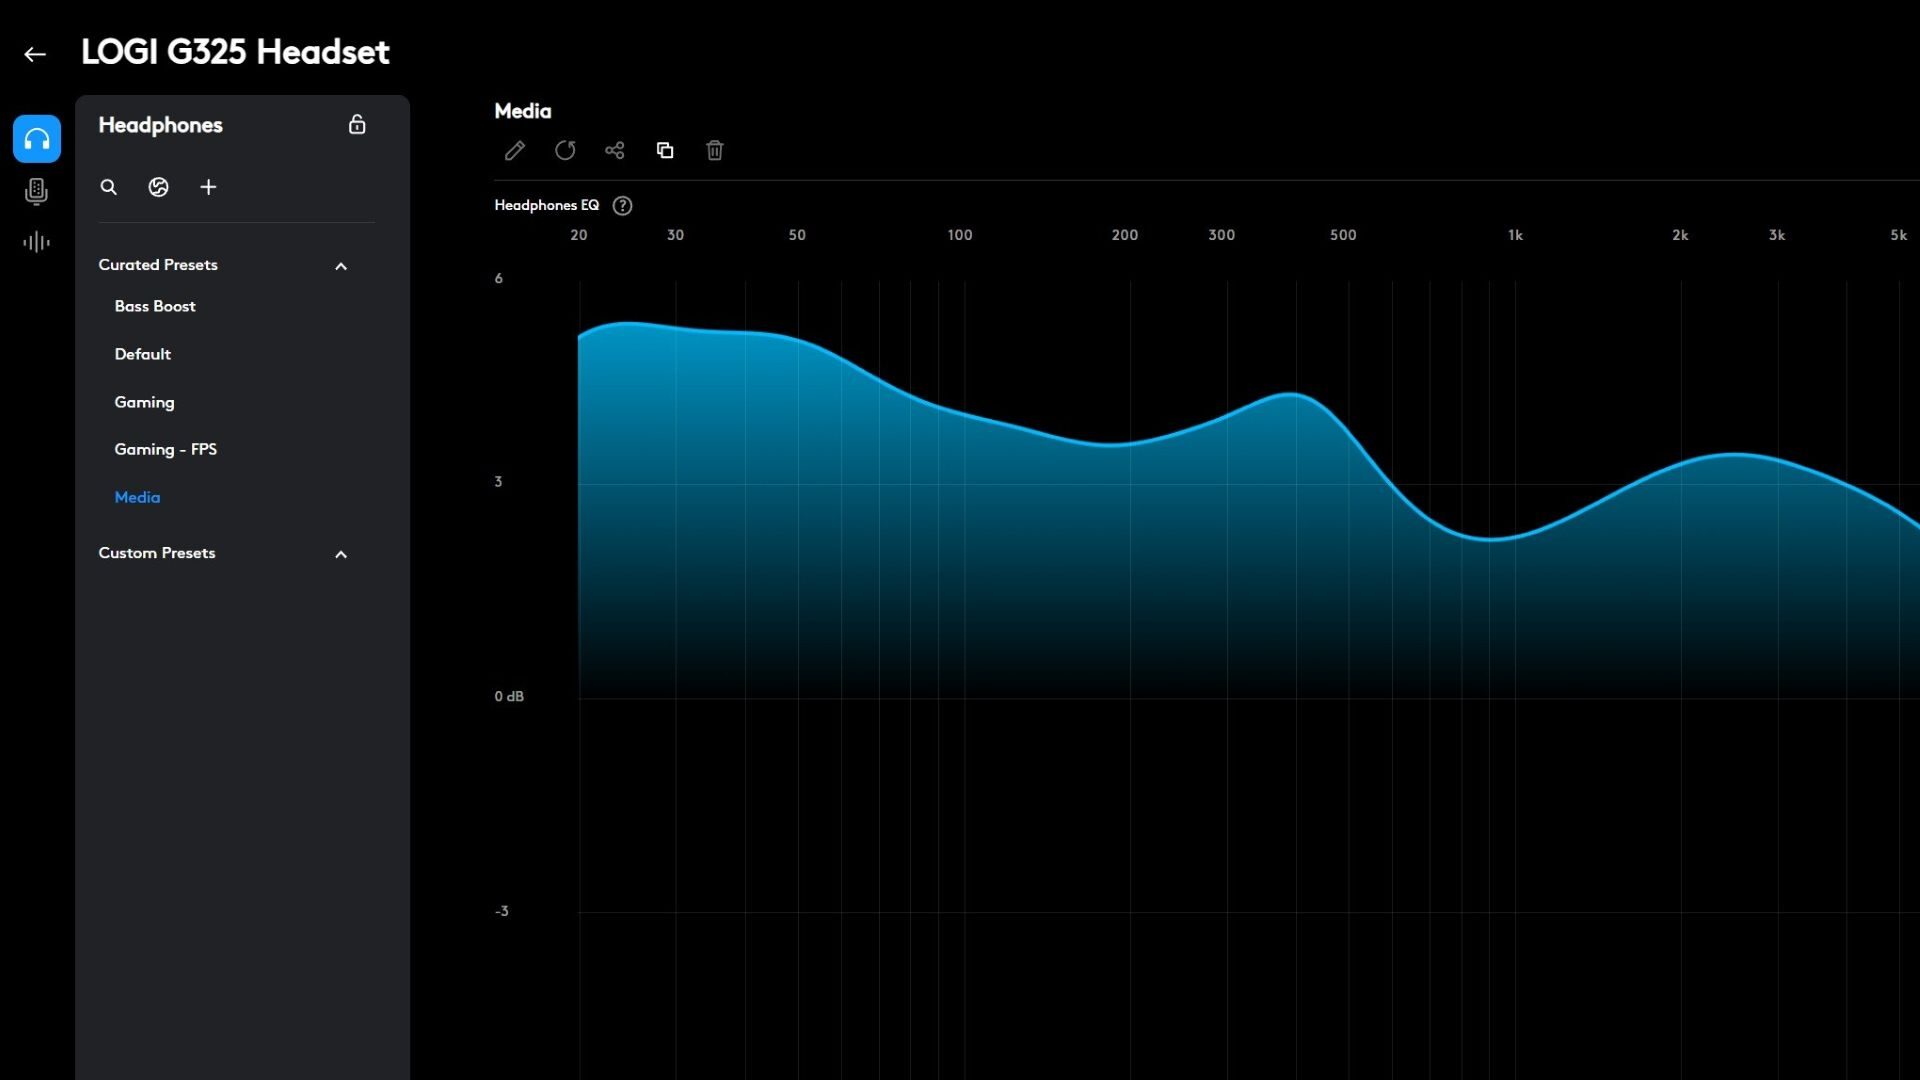Click EQ curve peak near 30 Hz
This screenshot has width=1920, height=1080.
click(x=628, y=323)
